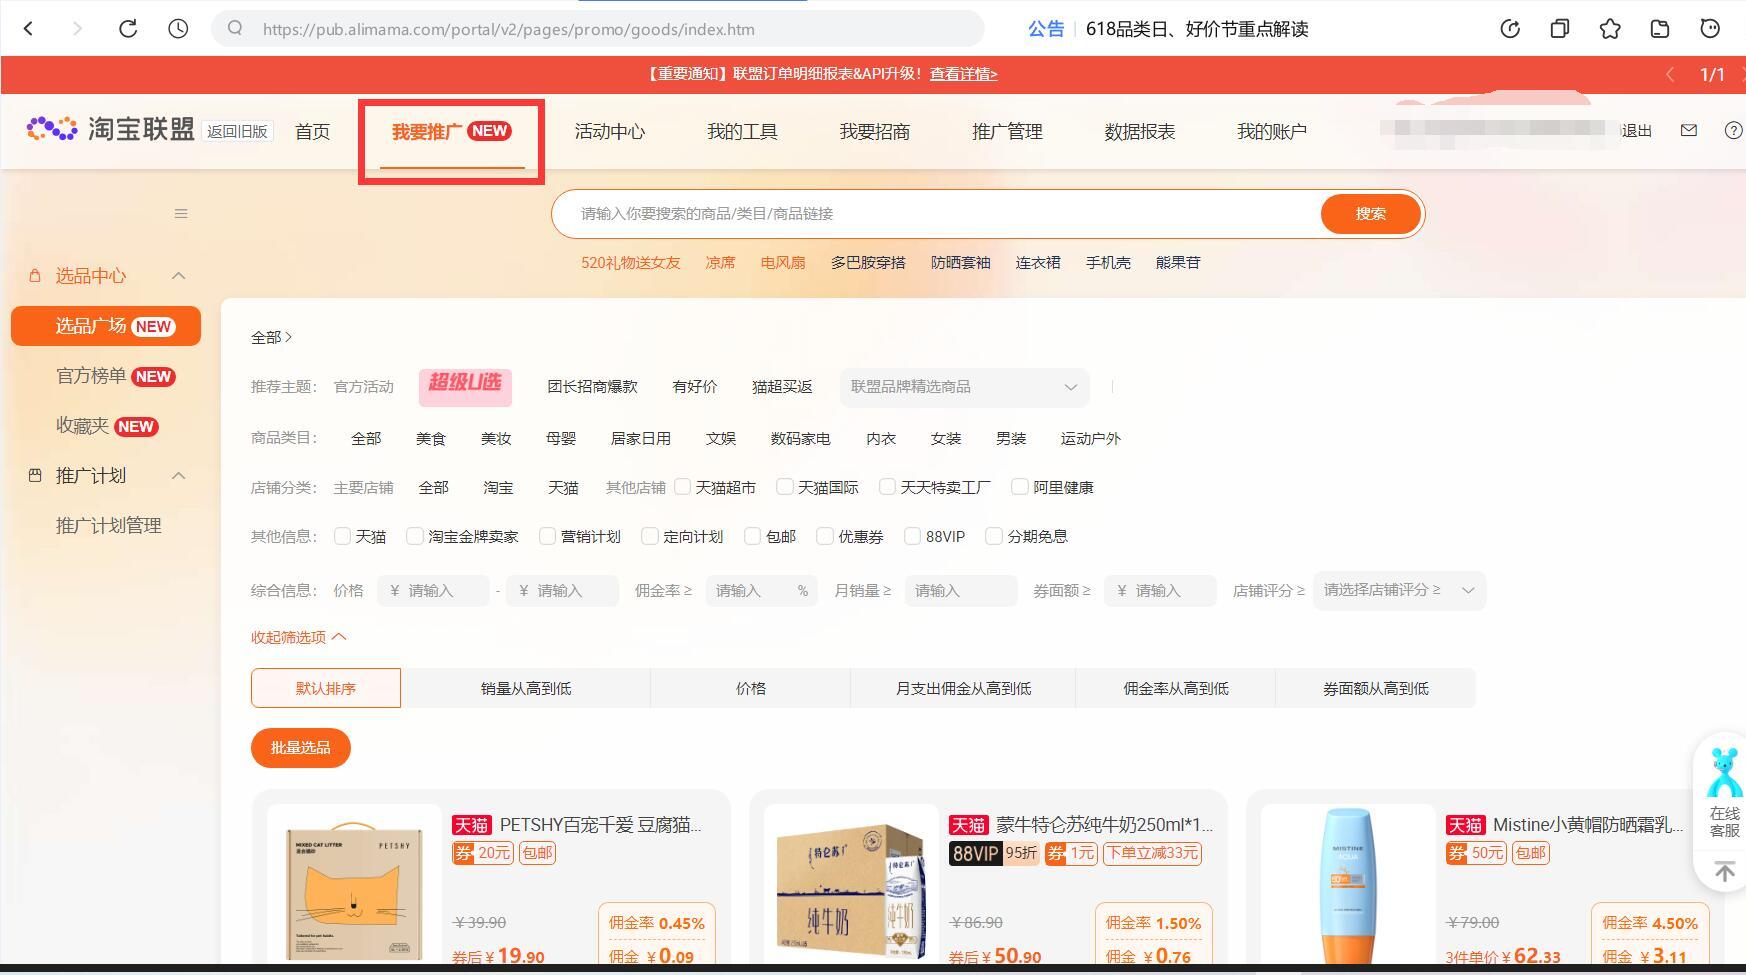
Task: Collapse filters via 收起筛选项
Action: [x=298, y=637]
